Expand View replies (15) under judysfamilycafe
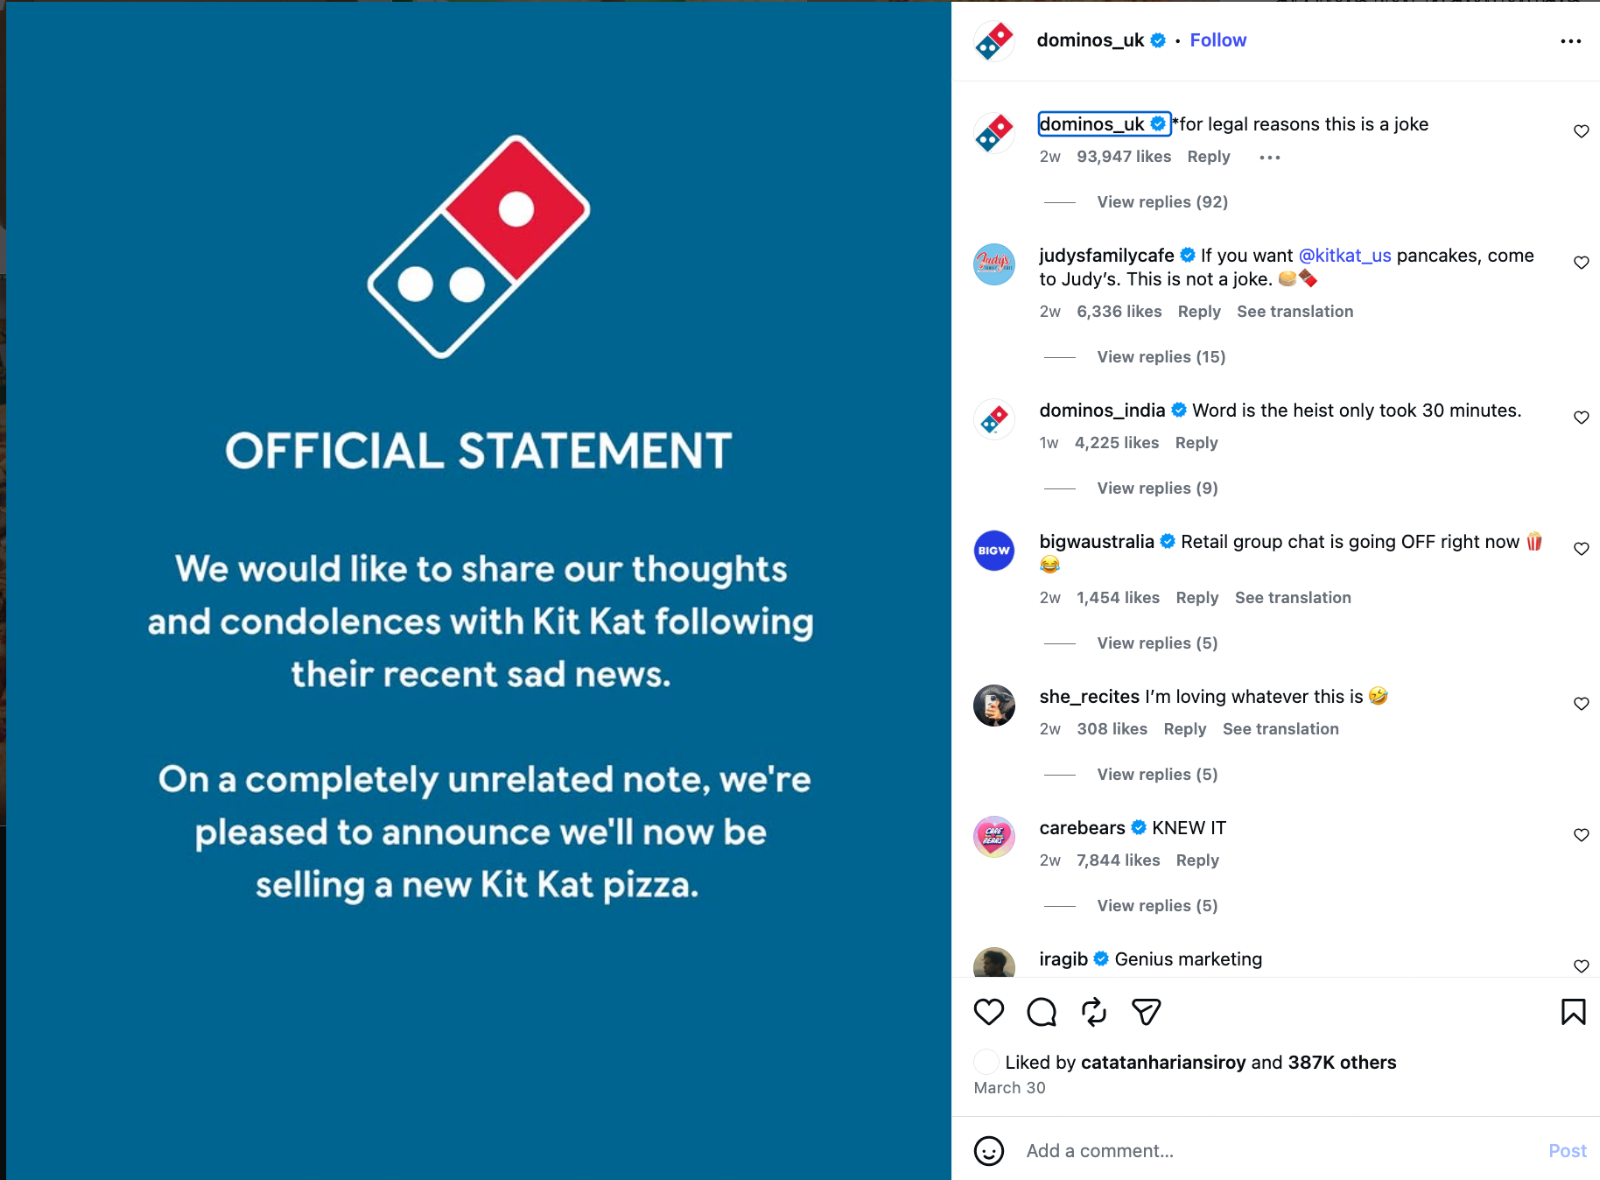The image size is (1600, 1180). pos(1161,357)
